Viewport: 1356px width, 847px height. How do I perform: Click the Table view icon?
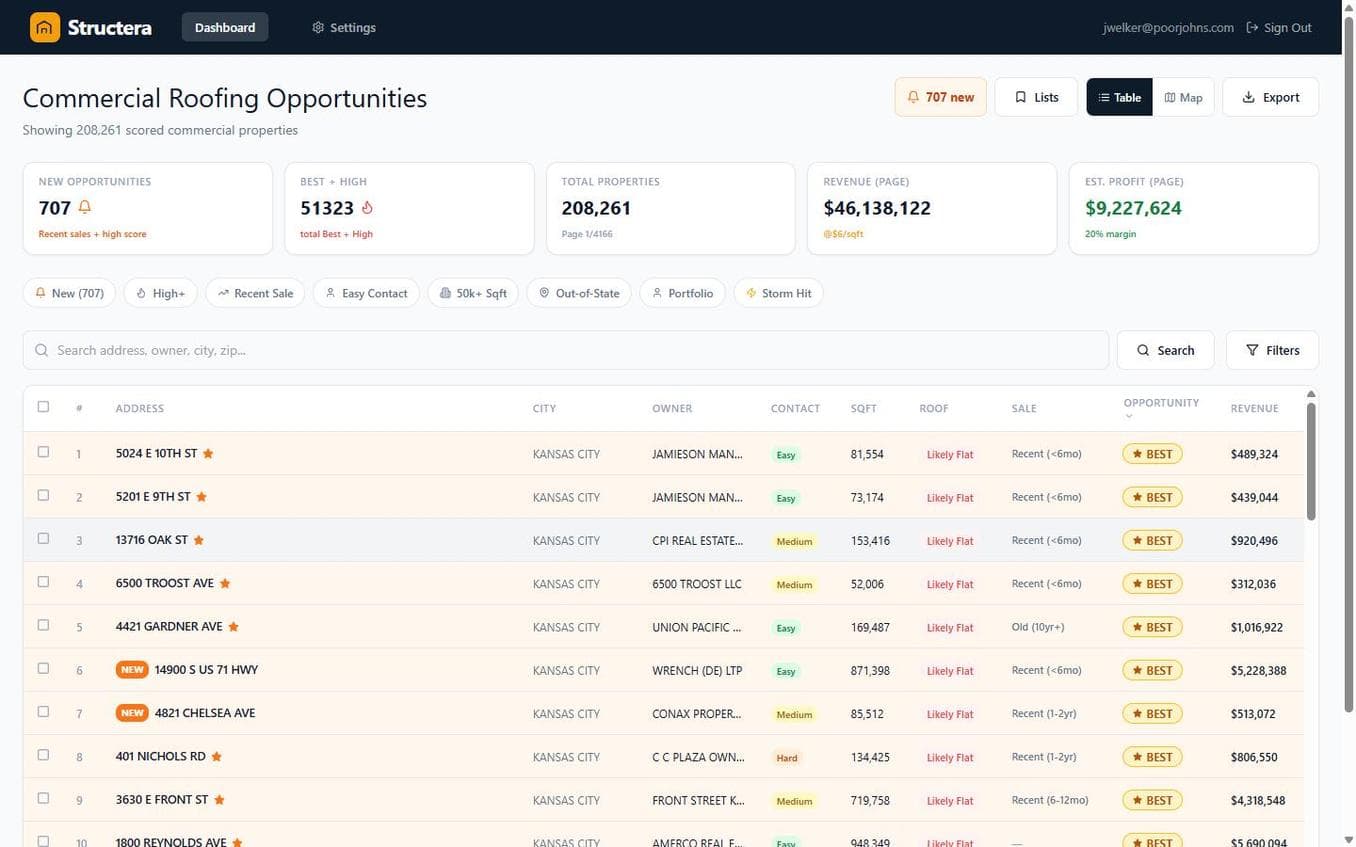tap(1104, 97)
